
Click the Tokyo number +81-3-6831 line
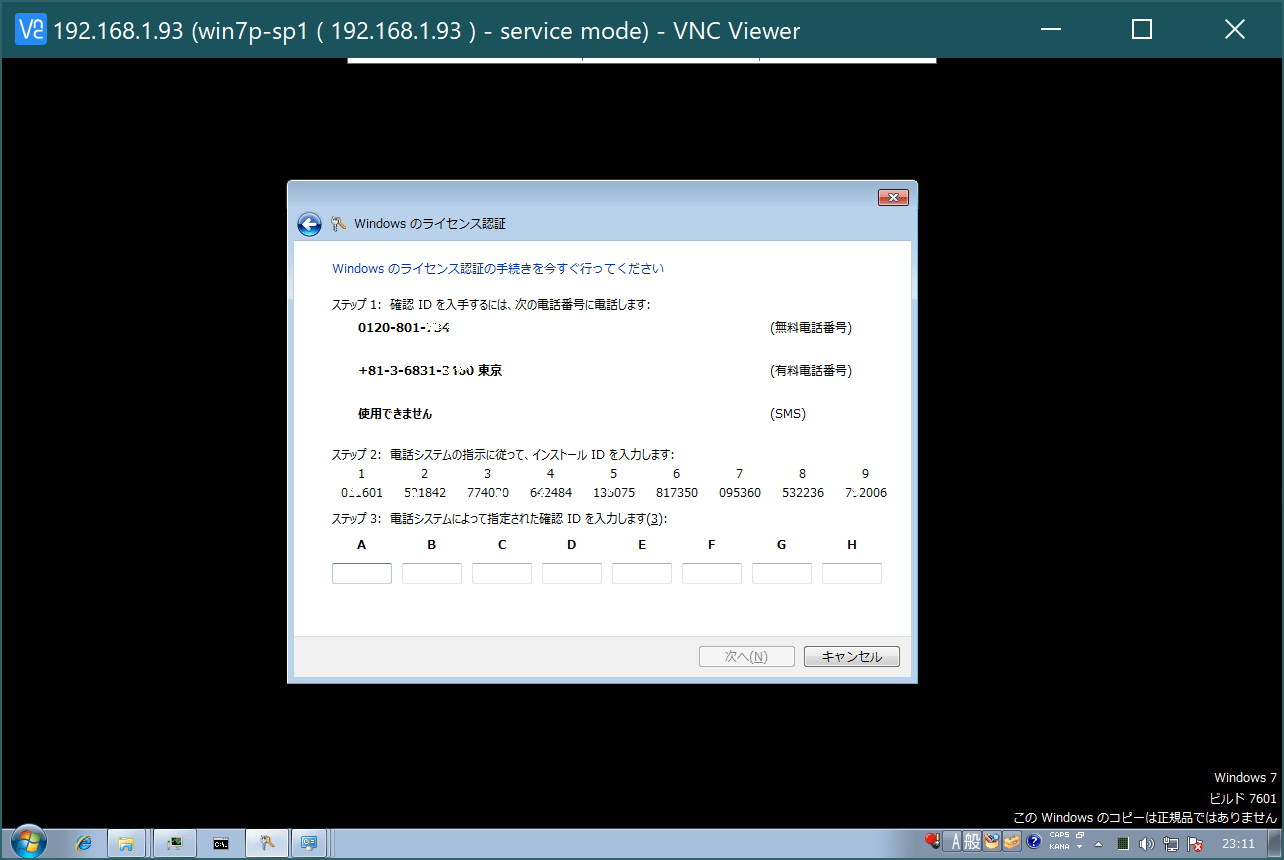(430, 370)
